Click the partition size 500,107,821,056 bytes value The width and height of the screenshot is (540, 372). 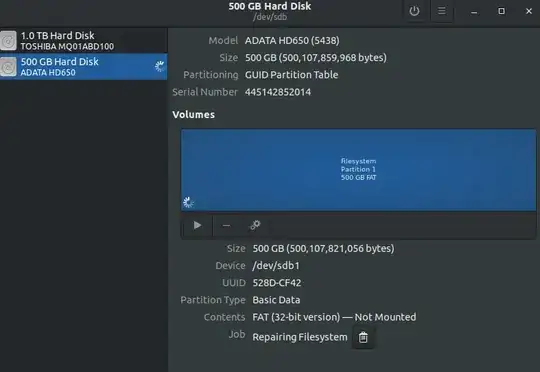coord(323,248)
